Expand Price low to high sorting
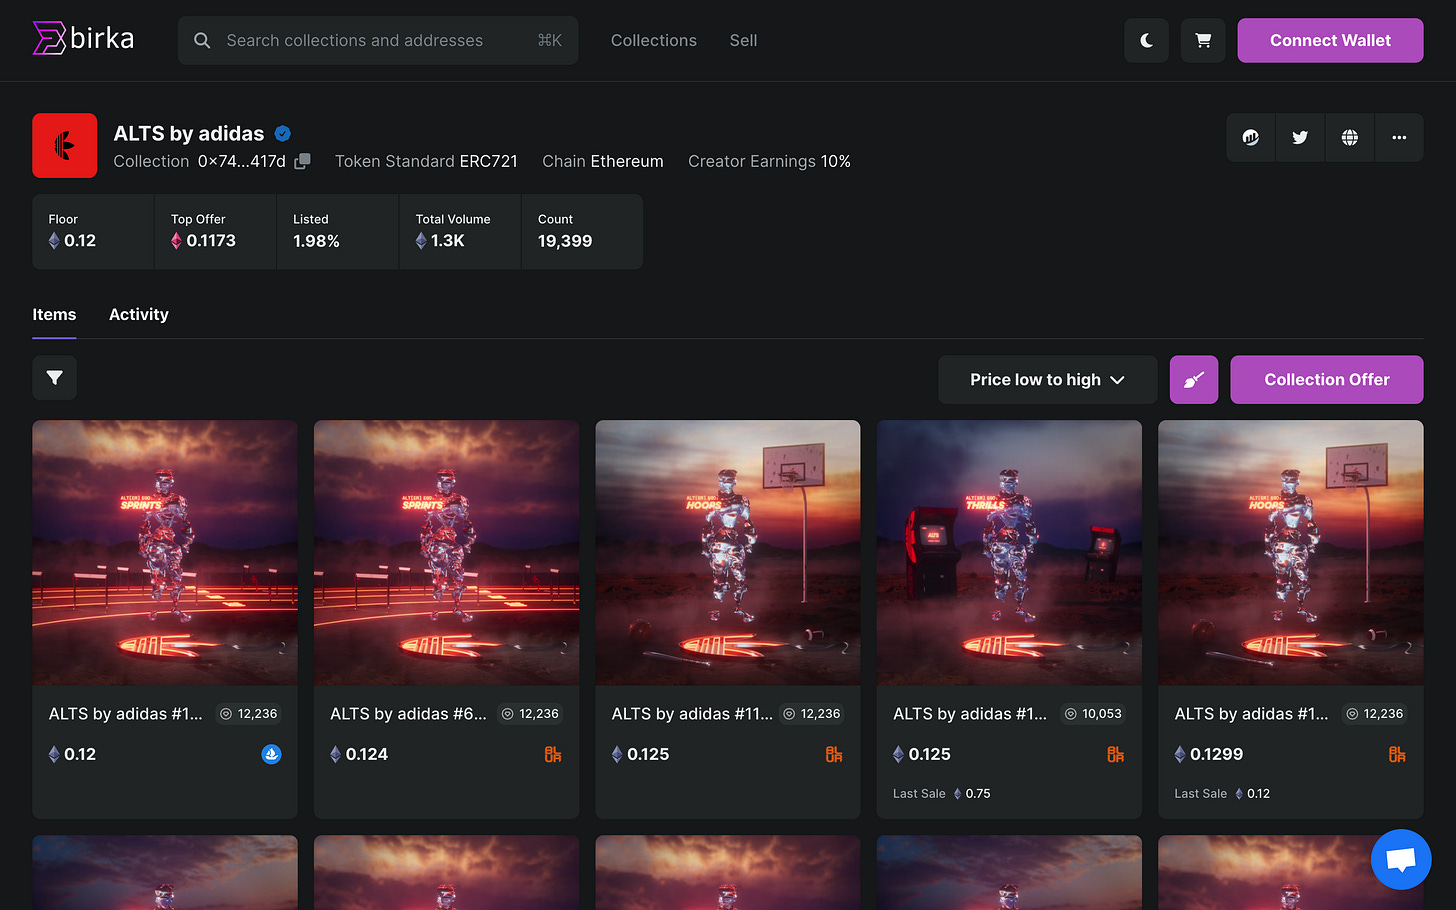The image size is (1456, 910). point(1047,380)
